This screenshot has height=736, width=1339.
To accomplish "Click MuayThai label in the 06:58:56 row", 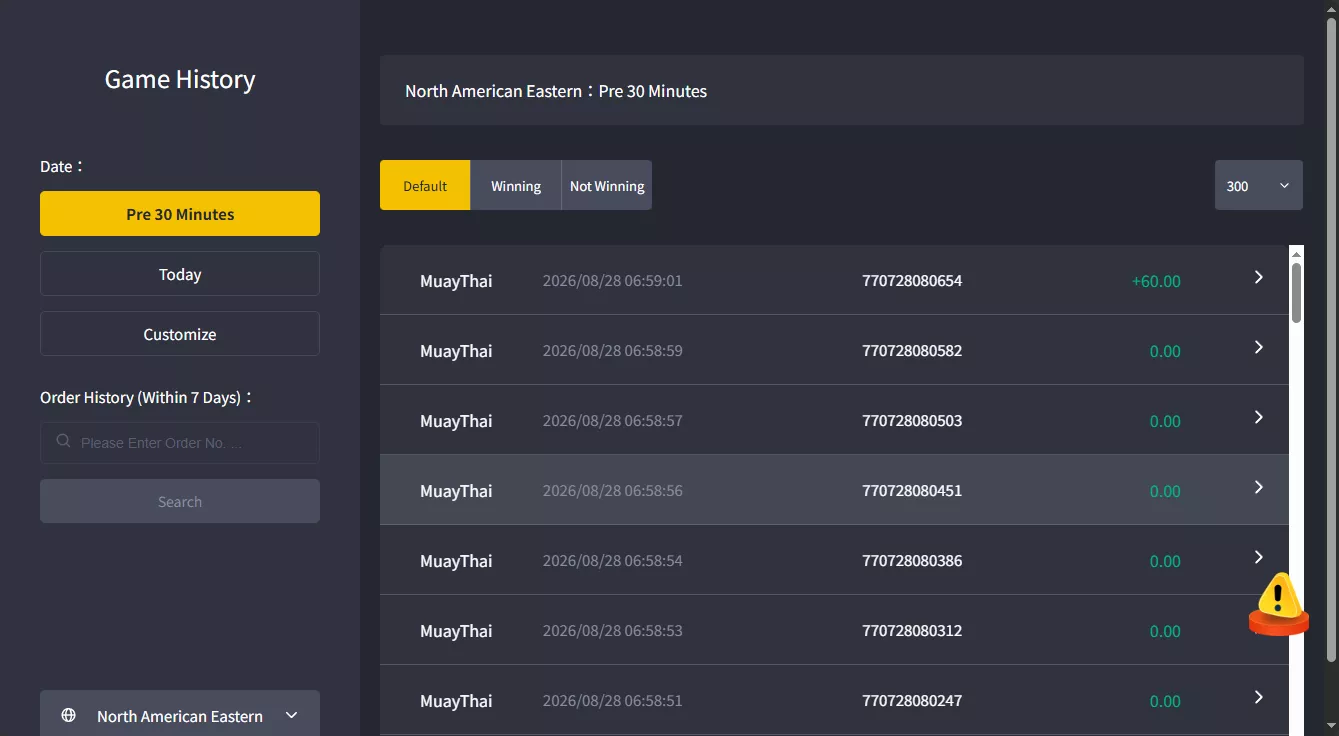I will tap(456, 491).
